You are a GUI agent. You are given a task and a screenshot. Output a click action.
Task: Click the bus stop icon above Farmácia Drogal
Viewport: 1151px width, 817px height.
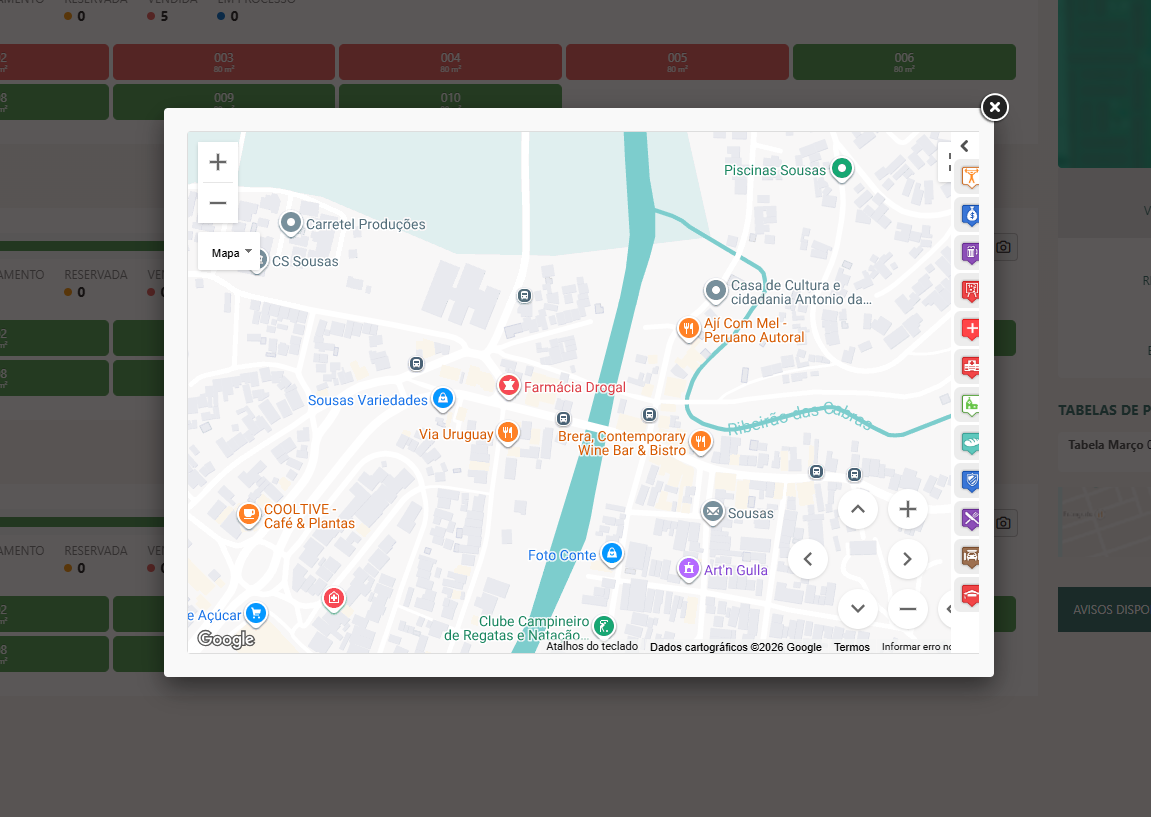click(x=524, y=296)
